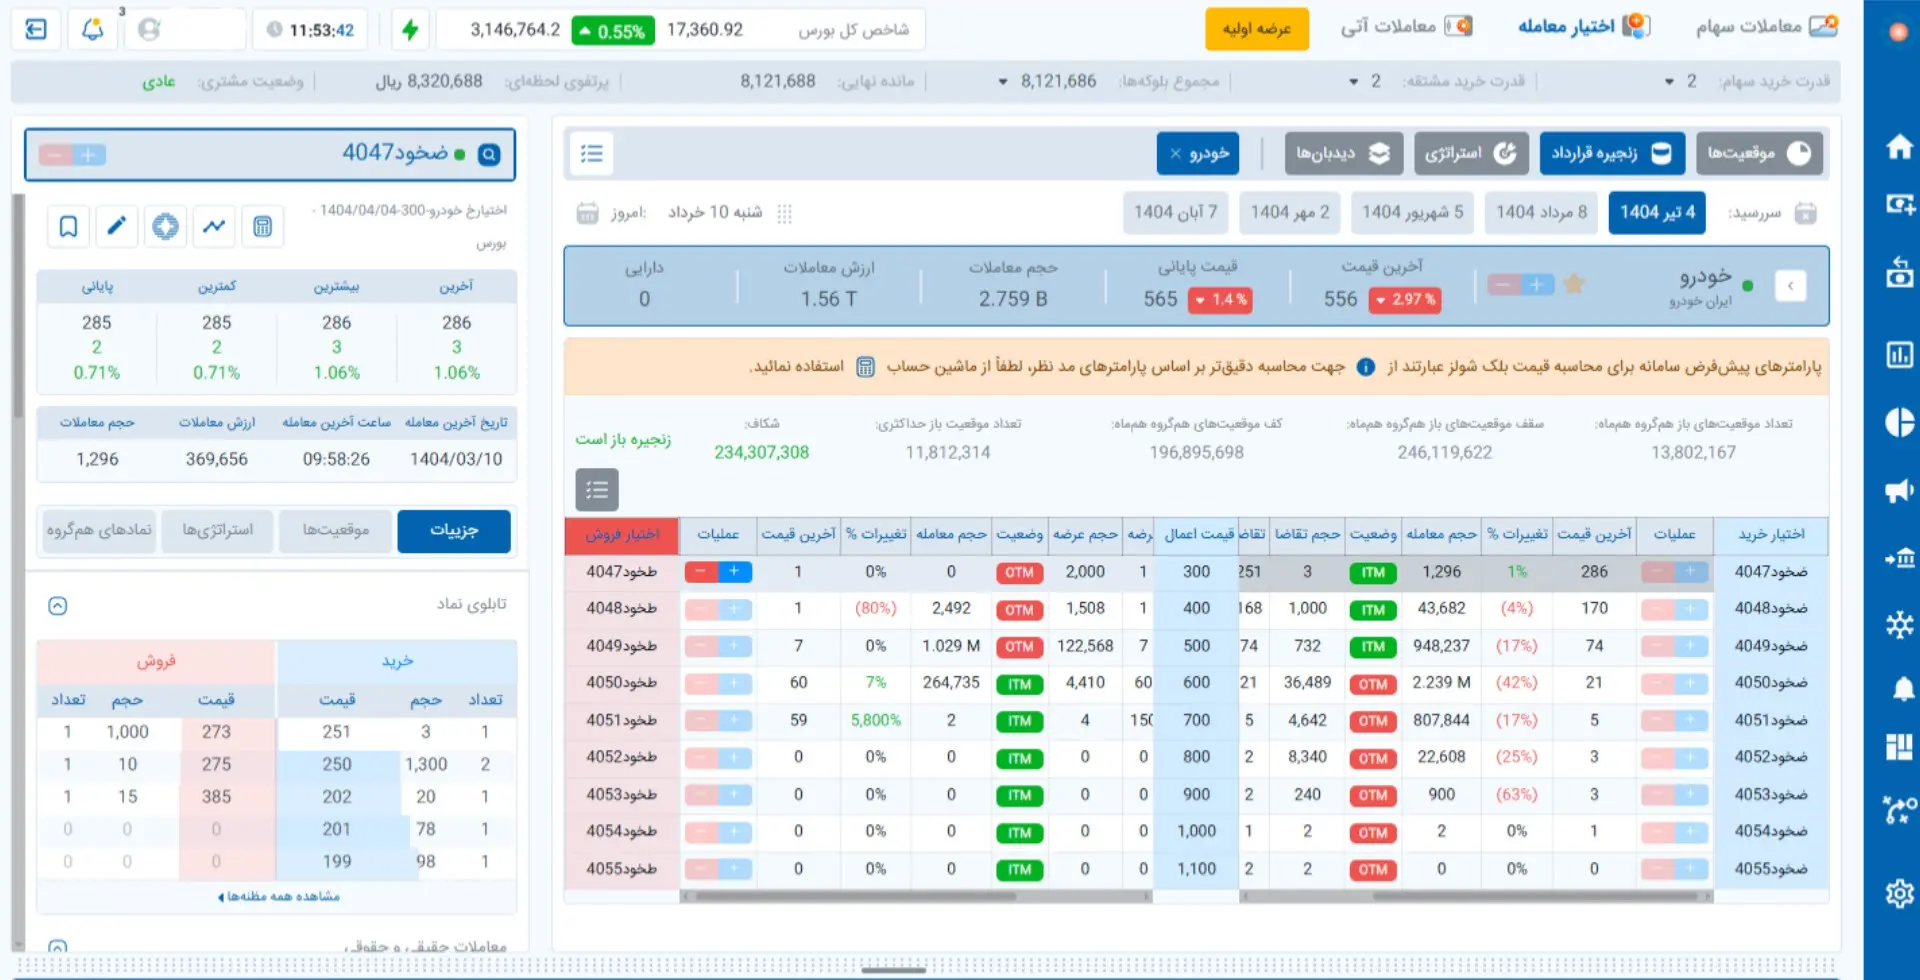The width and height of the screenshot is (1920, 980).
Task: Click دیده‌بان‌ها toolbar button
Action: 1343,153
